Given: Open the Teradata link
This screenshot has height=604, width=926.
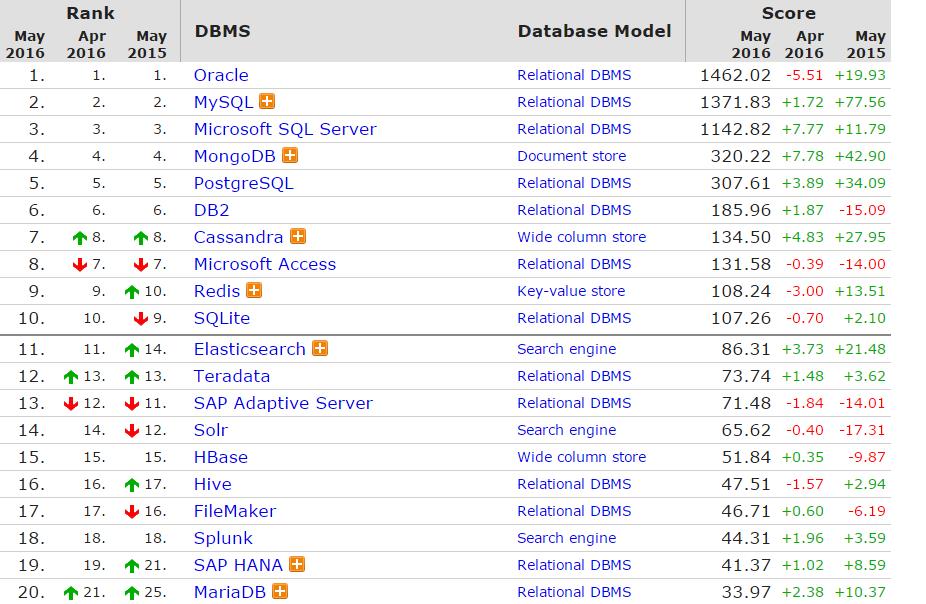Looking at the screenshot, I should [x=232, y=376].
